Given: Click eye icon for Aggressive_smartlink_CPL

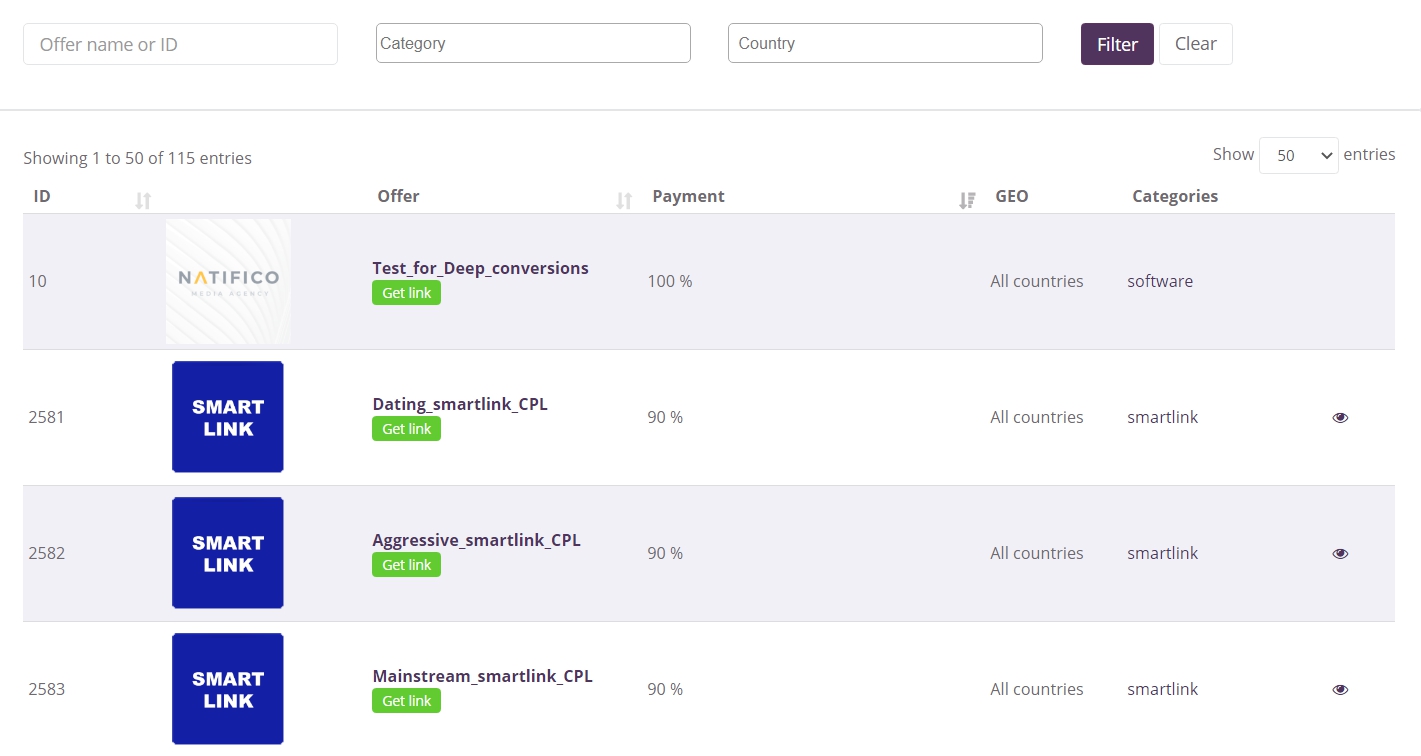Looking at the screenshot, I should coord(1340,554).
